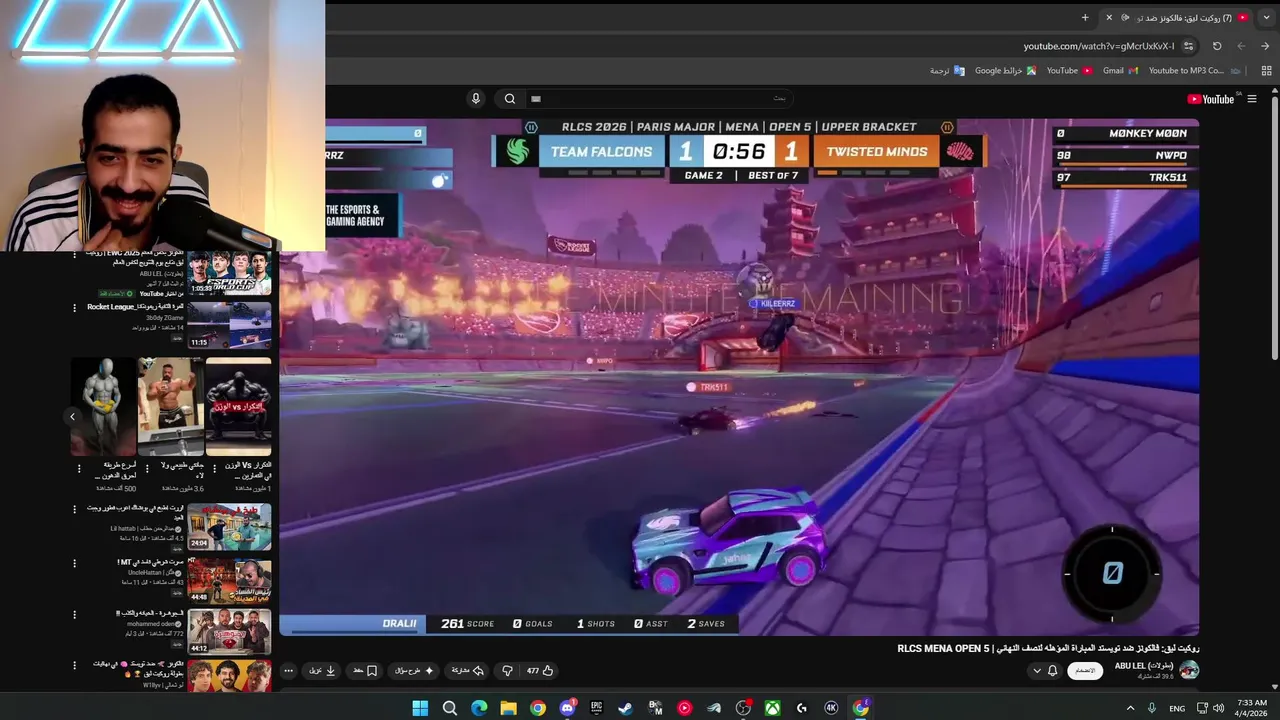Open ABU LEL channel name link
The width and height of the screenshot is (1280, 720).
tap(1143, 666)
